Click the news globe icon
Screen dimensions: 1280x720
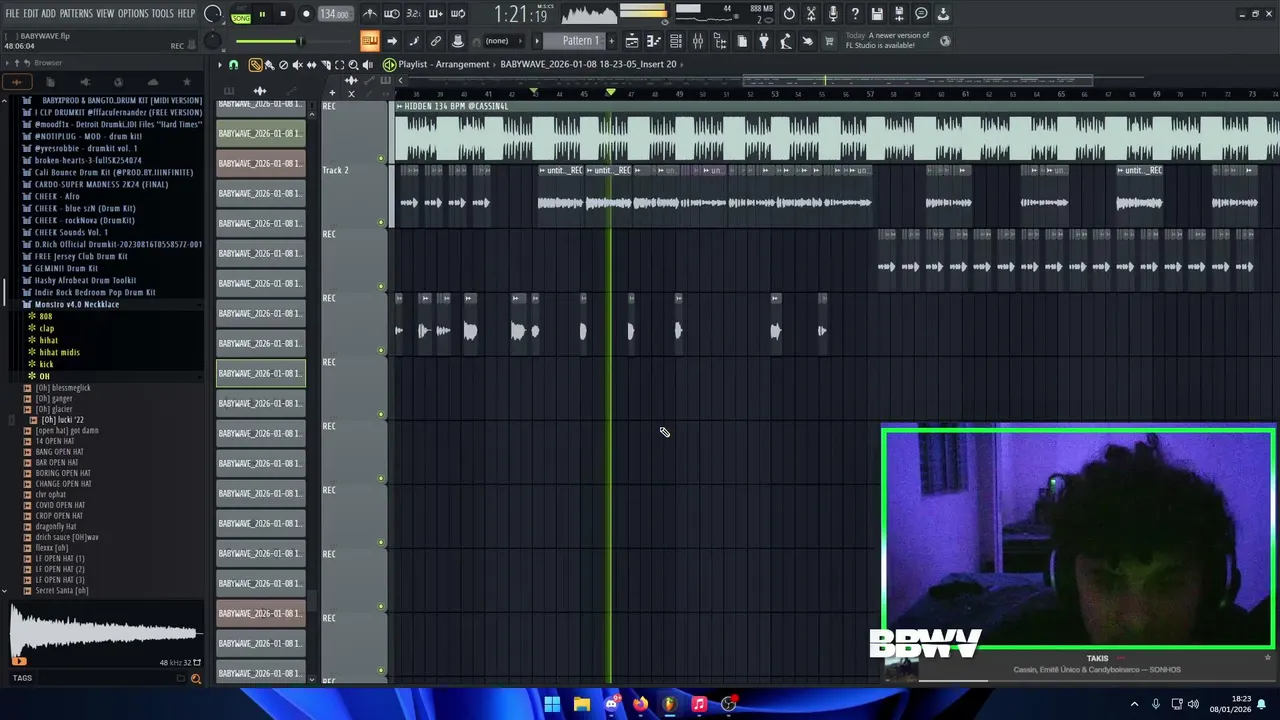945,41
